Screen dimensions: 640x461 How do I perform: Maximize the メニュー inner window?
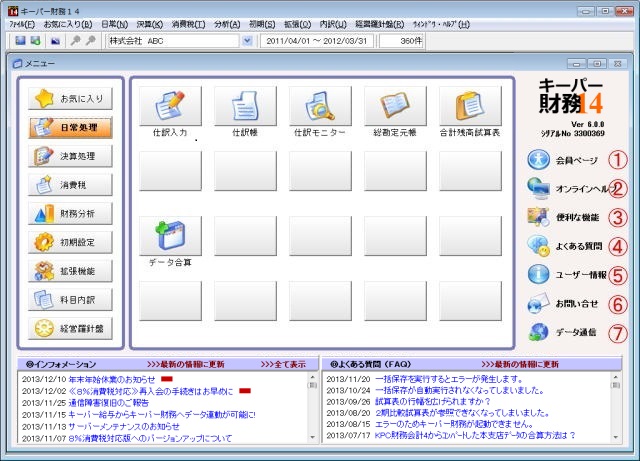click(597, 64)
